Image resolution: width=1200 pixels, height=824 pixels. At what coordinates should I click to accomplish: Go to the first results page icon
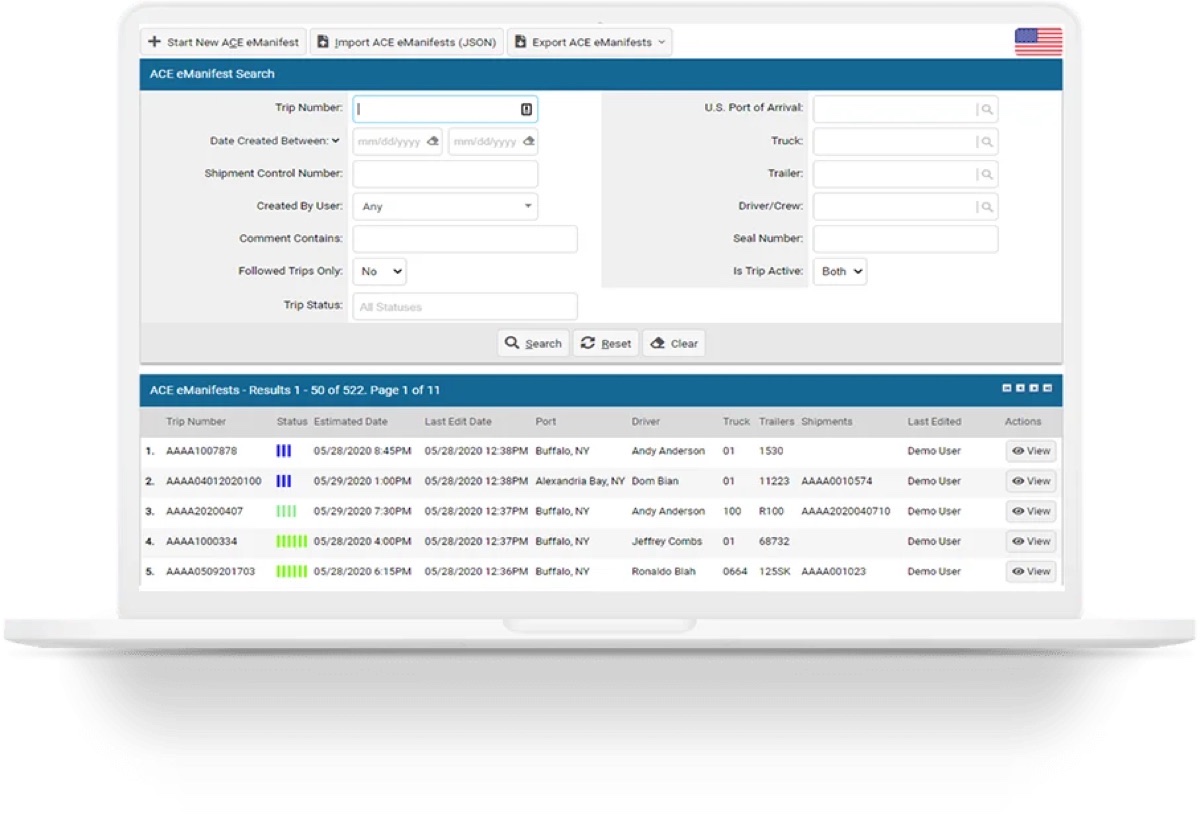tap(1007, 388)
